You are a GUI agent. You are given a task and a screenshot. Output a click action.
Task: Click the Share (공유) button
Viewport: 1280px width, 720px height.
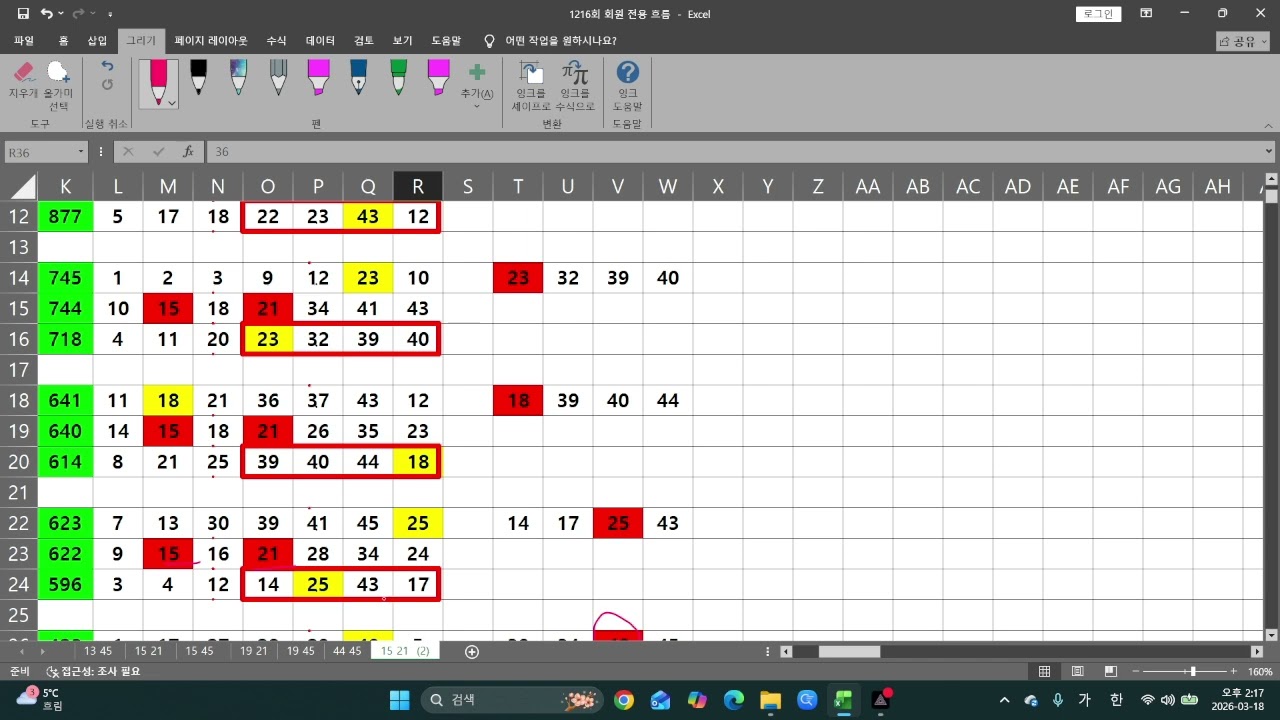tap(1243, 41)
